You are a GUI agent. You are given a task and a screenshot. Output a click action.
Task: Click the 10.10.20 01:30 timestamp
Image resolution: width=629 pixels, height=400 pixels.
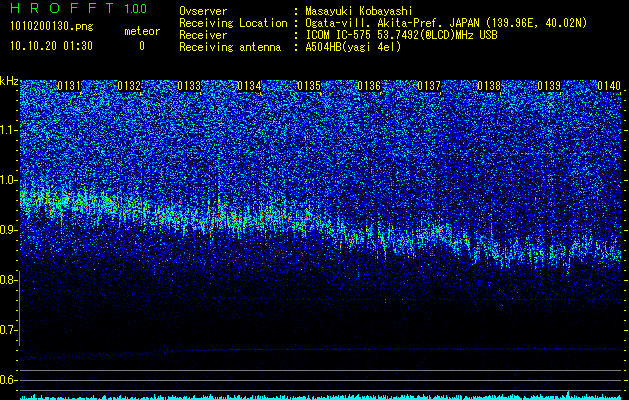tap(50, 46)
